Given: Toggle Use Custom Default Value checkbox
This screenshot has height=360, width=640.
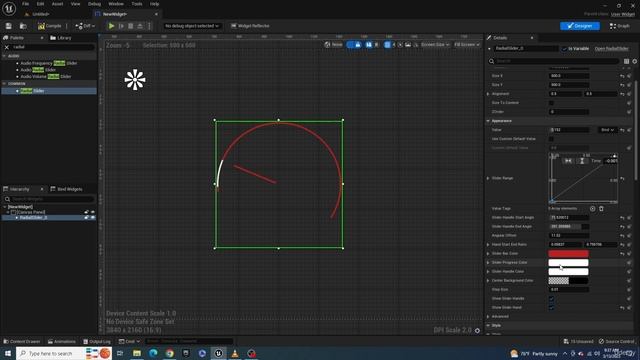Looking at the screenshot, I should coord(551,139).
